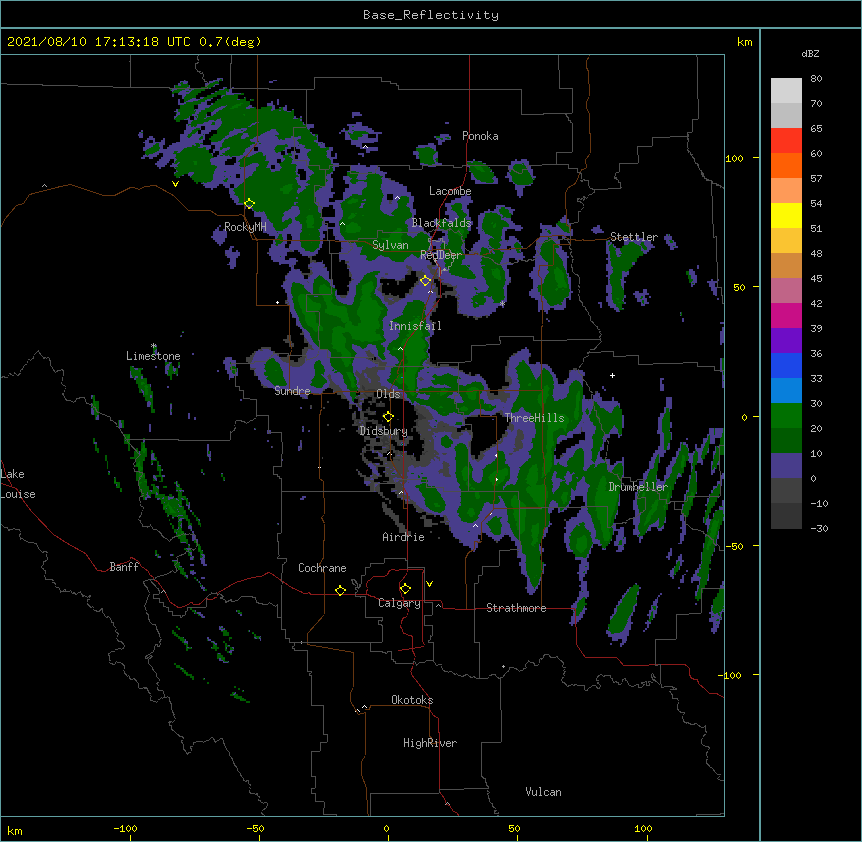Click the Didsbury label

[383, 431]
